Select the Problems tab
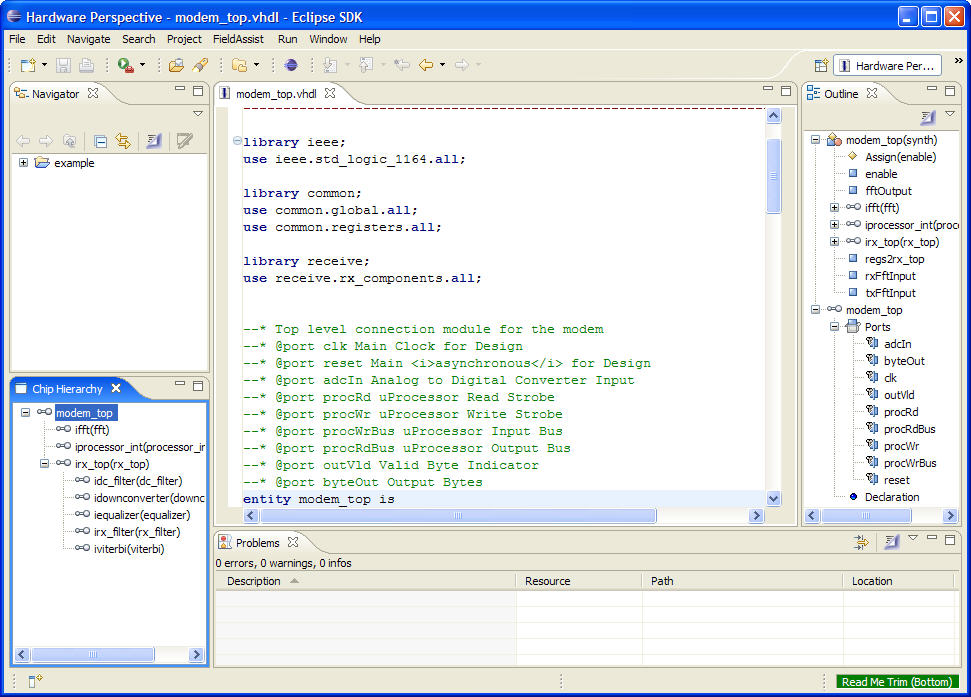The width and height of the screenshot is (971, 697). pos(258,543)
